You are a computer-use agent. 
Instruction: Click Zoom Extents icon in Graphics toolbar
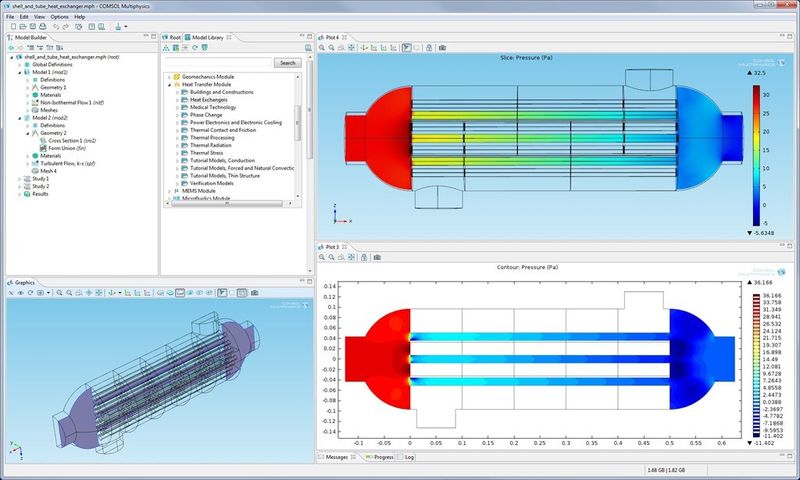click(x=99, y=293)
